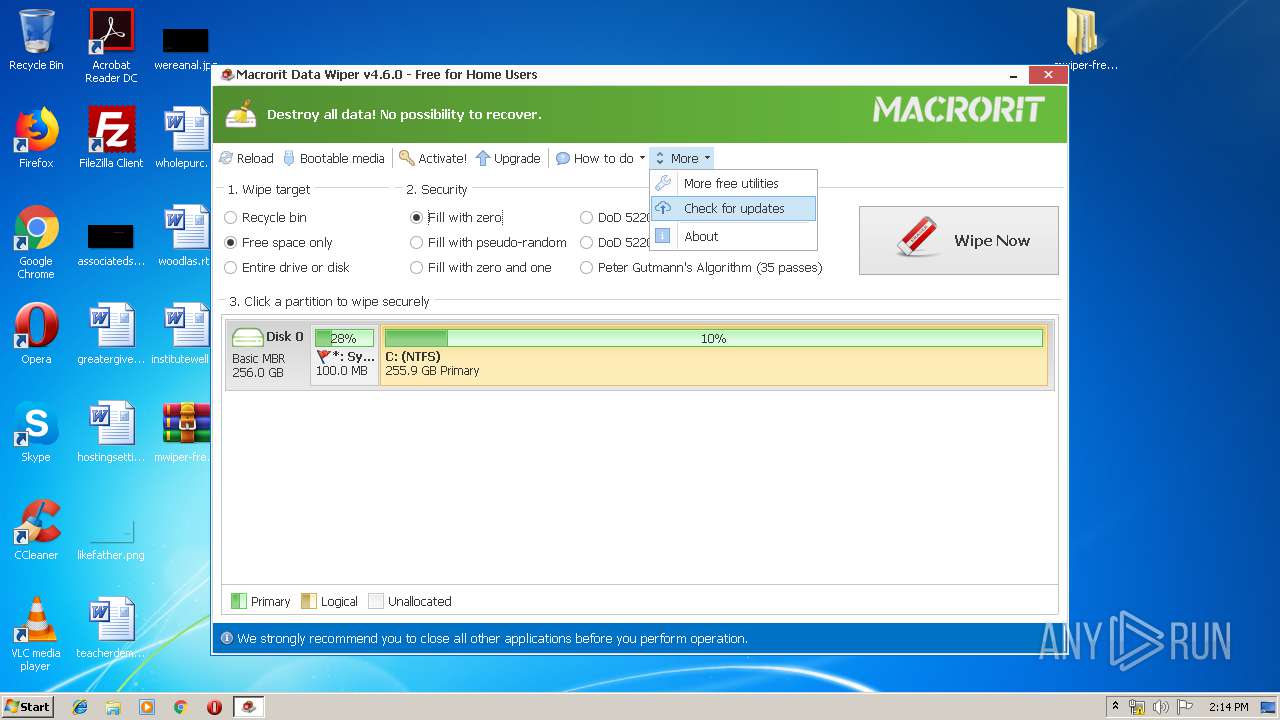The image size is (1280, 720).
Task: Open the mwiper-free WinRAR archive
Action: pyautogui.click(x=186, y=431)
